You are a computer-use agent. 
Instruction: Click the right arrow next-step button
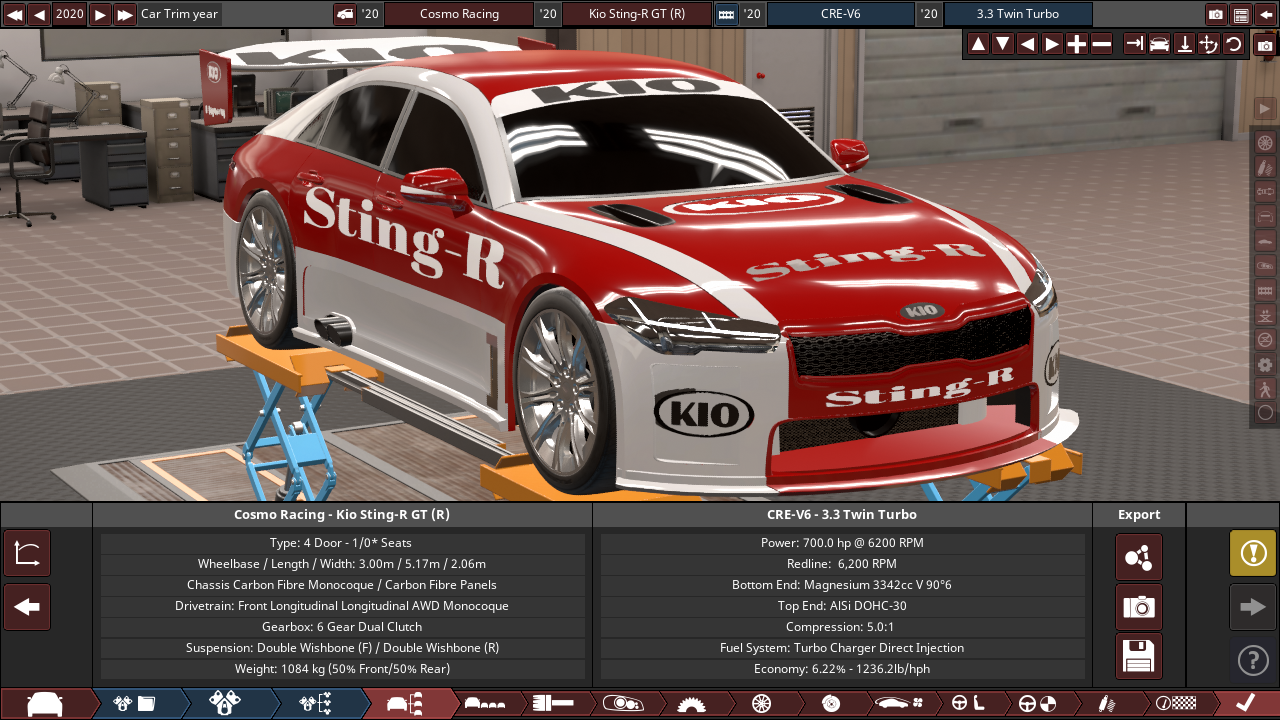(x=1253, y=607)
